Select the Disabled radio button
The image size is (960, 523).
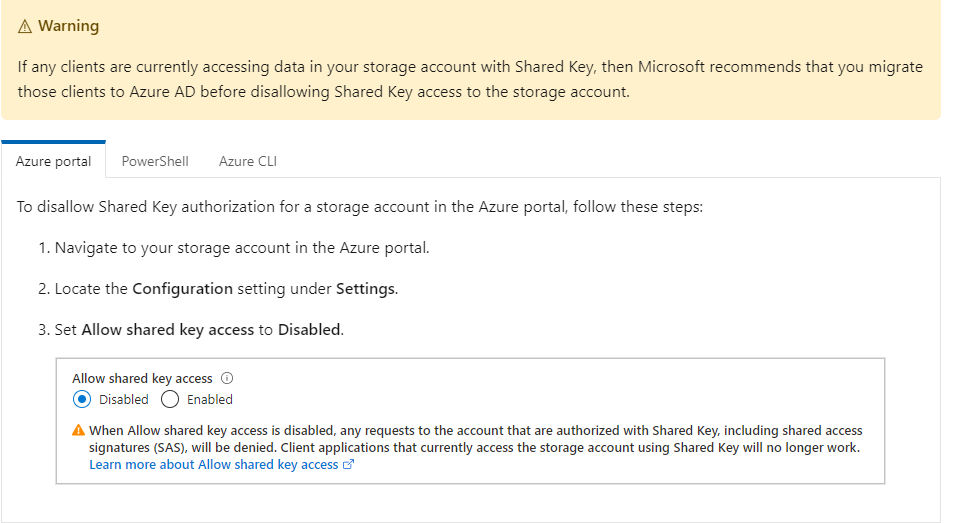pos(82,400)
